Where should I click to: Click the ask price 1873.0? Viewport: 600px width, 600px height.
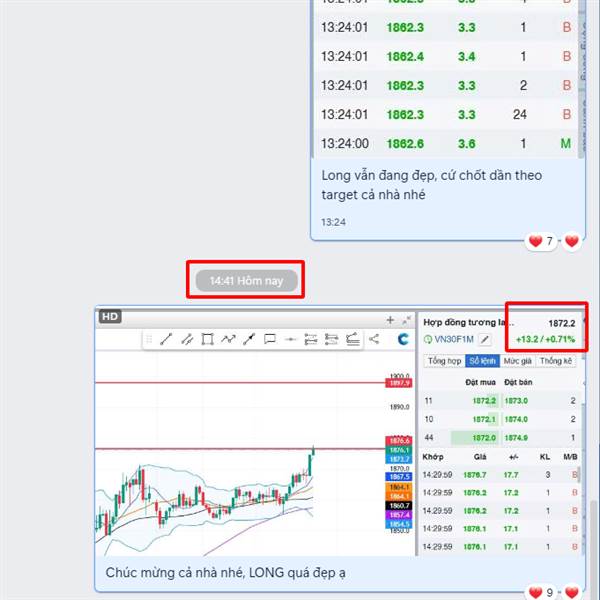[x=516, y=401]
